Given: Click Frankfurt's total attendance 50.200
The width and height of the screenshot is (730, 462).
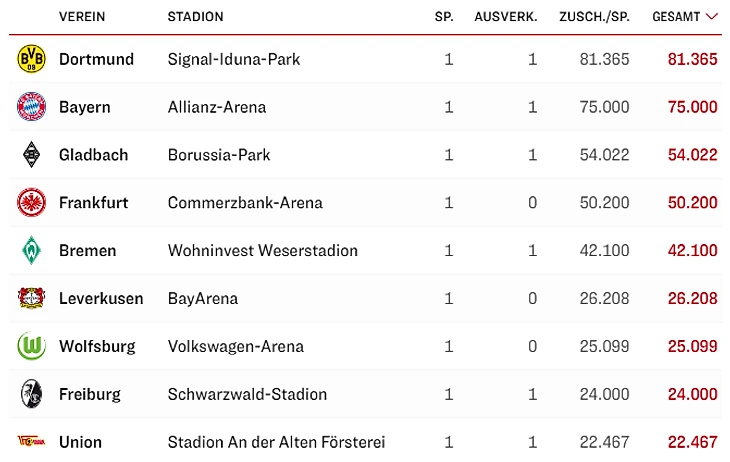Looking at the screenshot, I should pos(692,203).
